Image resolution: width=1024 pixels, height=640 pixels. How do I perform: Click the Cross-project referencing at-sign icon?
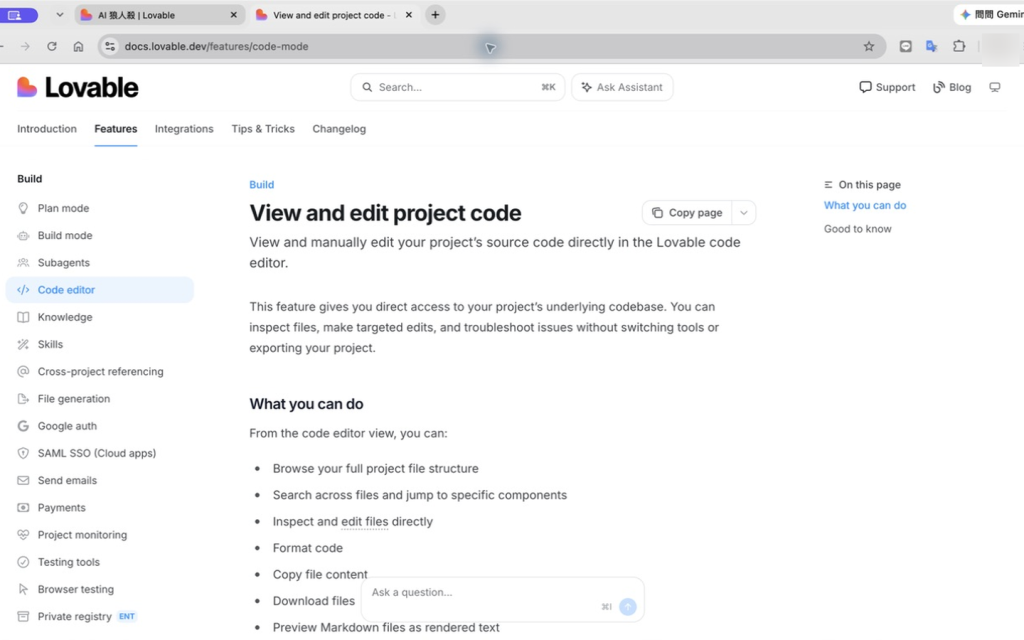click(23, 372)
